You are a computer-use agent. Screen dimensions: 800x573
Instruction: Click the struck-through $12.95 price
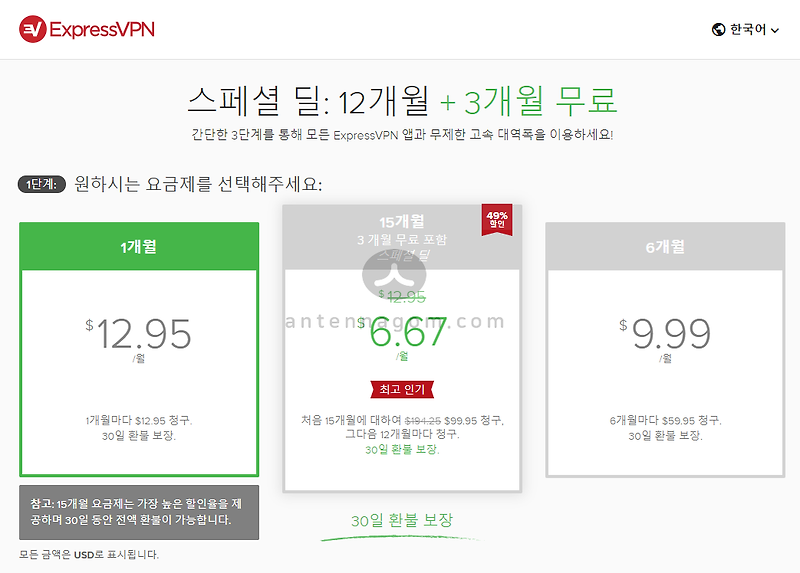point(403,296)
